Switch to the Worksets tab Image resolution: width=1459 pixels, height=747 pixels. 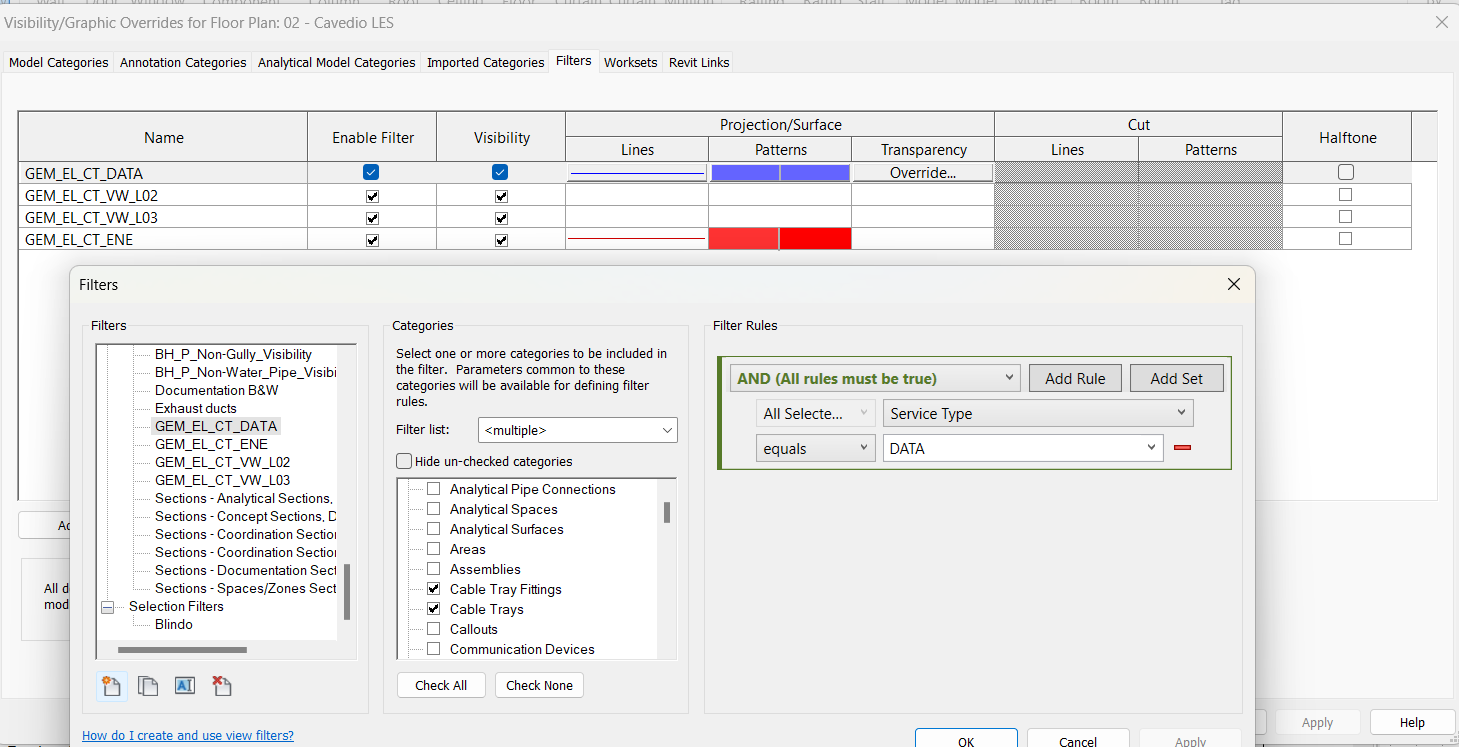630,61
